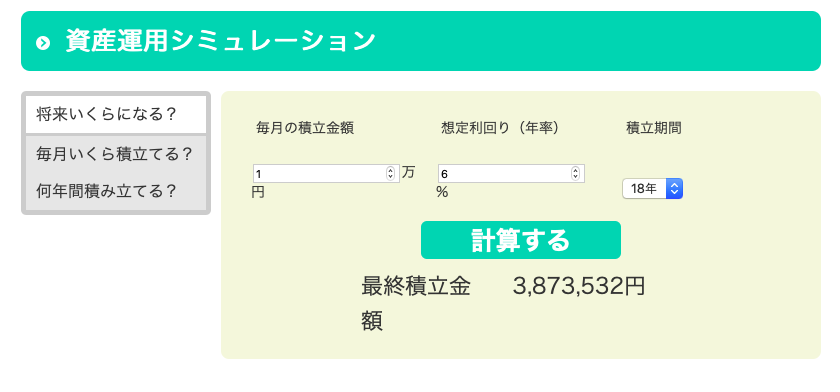
Task: Decrease monthly amount with stepper down arrow
Action: (391, 177)
